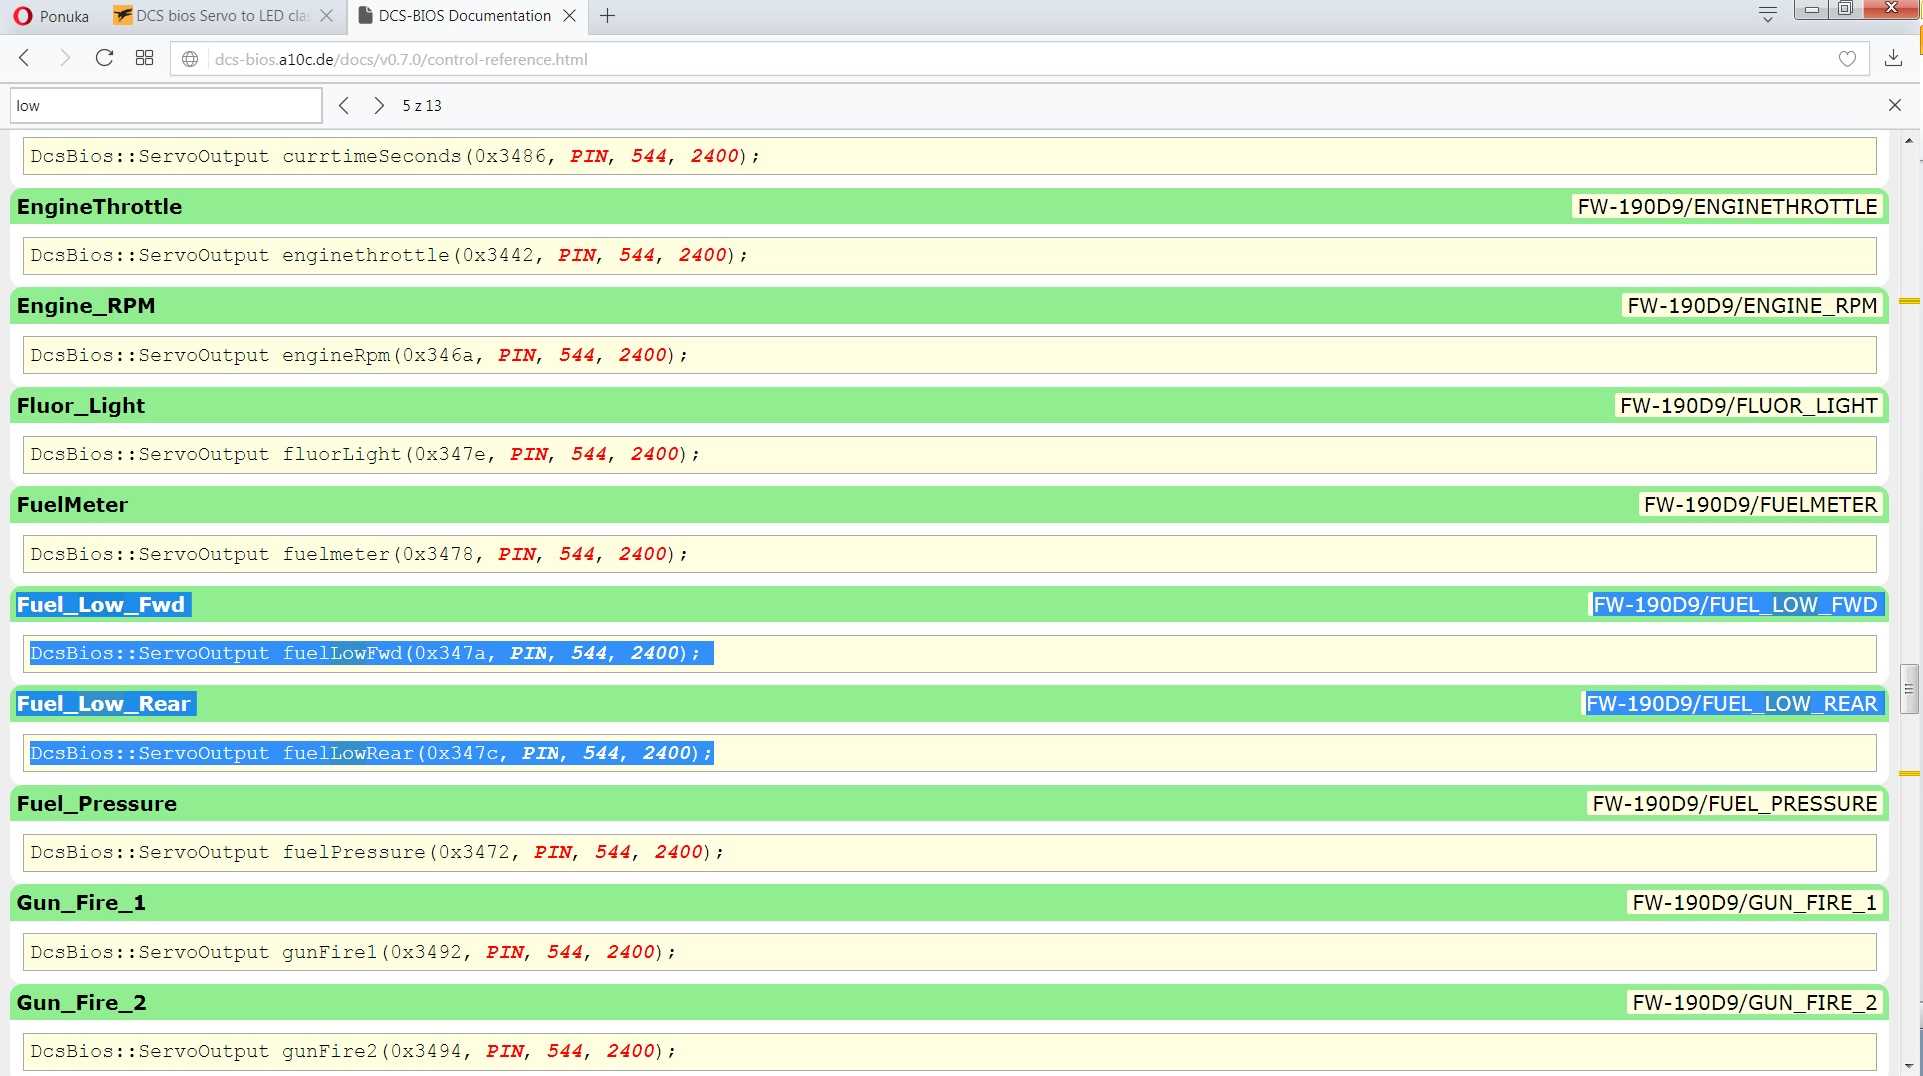Click the Fuel_Pressure heading

pyautogui.click(x=97, y=804)
